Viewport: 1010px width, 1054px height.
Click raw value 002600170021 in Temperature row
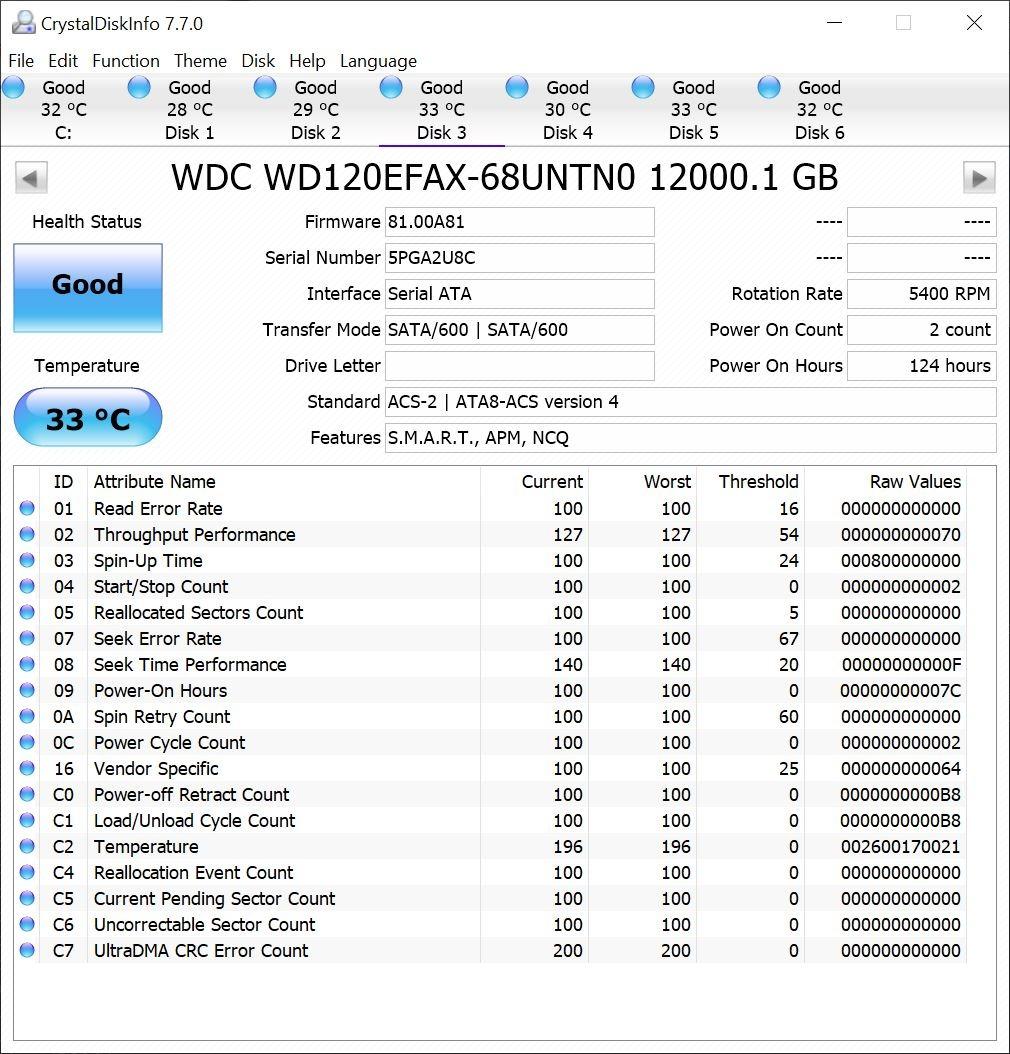[x=900, y=846]
